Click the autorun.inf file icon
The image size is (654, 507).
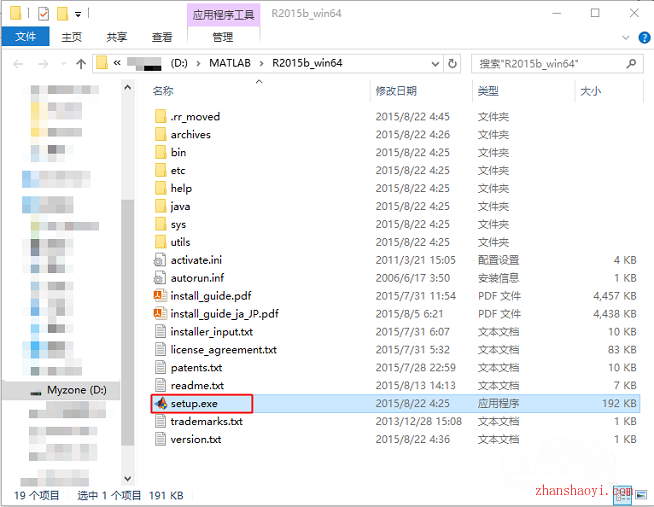tap(160, 278)
